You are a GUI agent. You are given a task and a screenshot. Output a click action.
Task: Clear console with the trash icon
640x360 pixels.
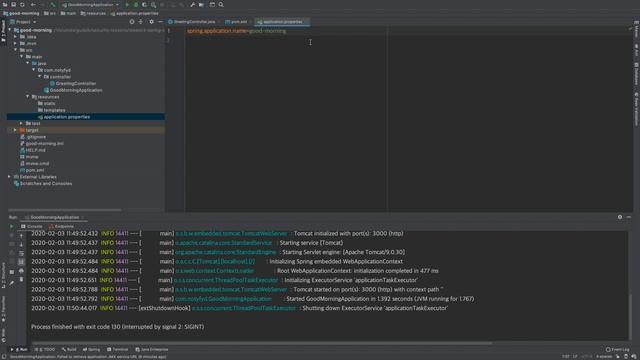click(x=21, y=280)
